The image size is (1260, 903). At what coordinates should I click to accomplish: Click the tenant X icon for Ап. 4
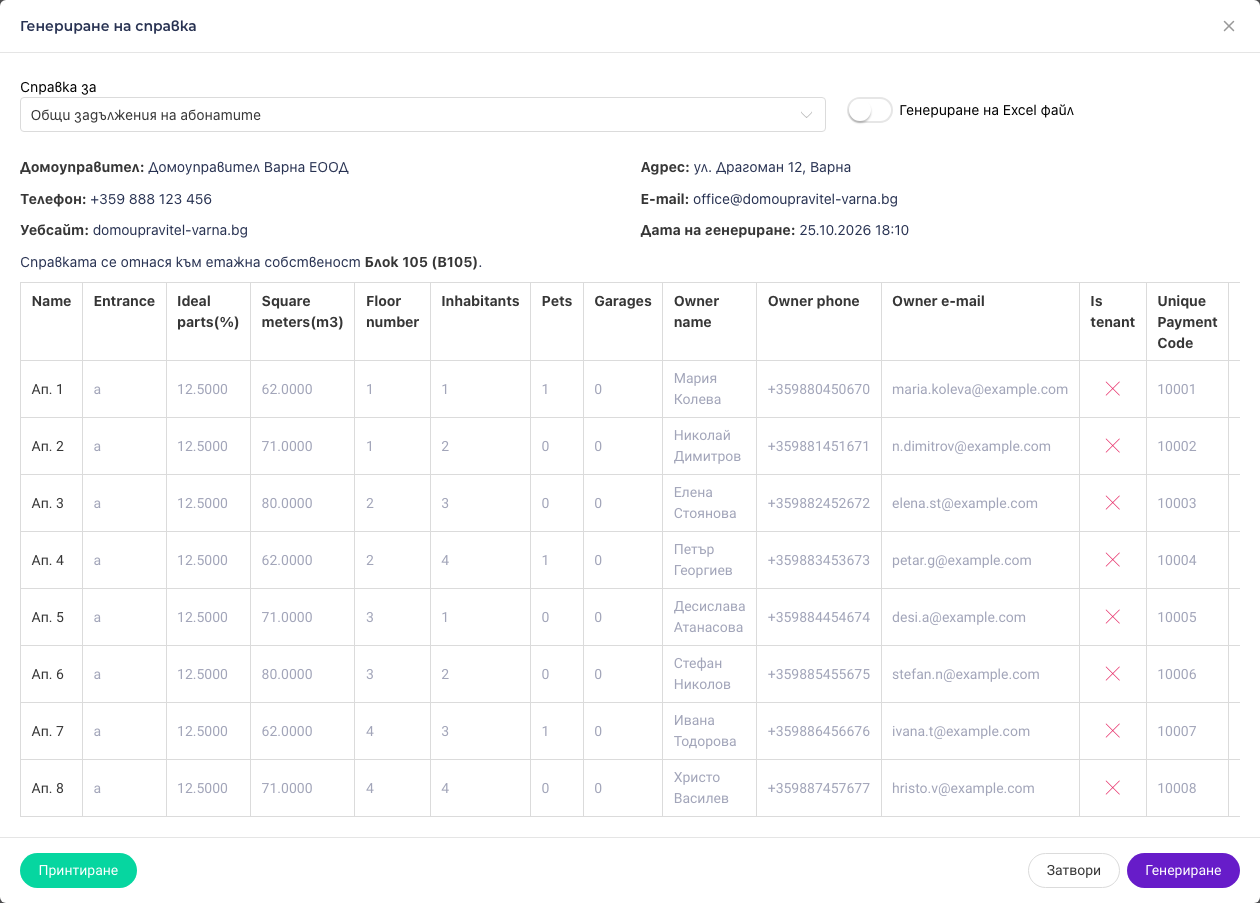point(1112,560)
